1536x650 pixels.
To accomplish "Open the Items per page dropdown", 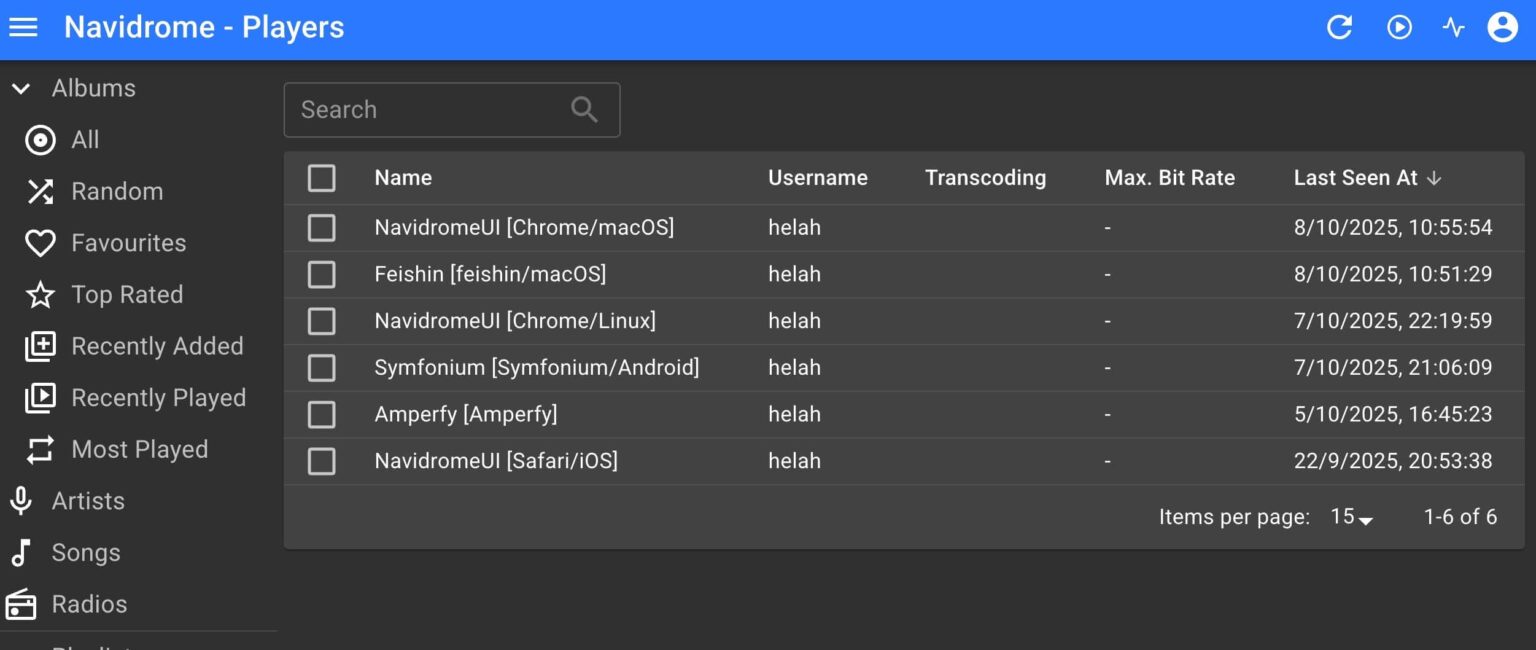I will coord(1350,516).
